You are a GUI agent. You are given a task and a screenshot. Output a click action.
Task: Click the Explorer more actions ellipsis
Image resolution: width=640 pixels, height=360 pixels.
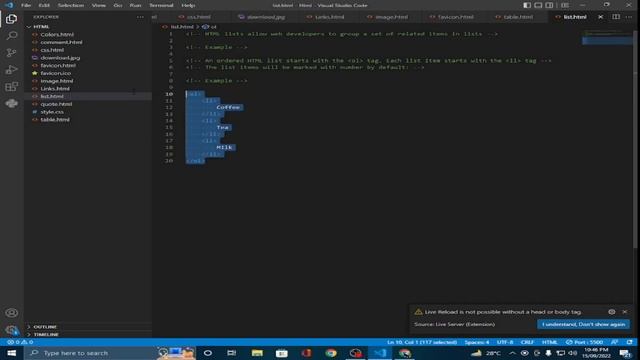click(x=140, y=17)
